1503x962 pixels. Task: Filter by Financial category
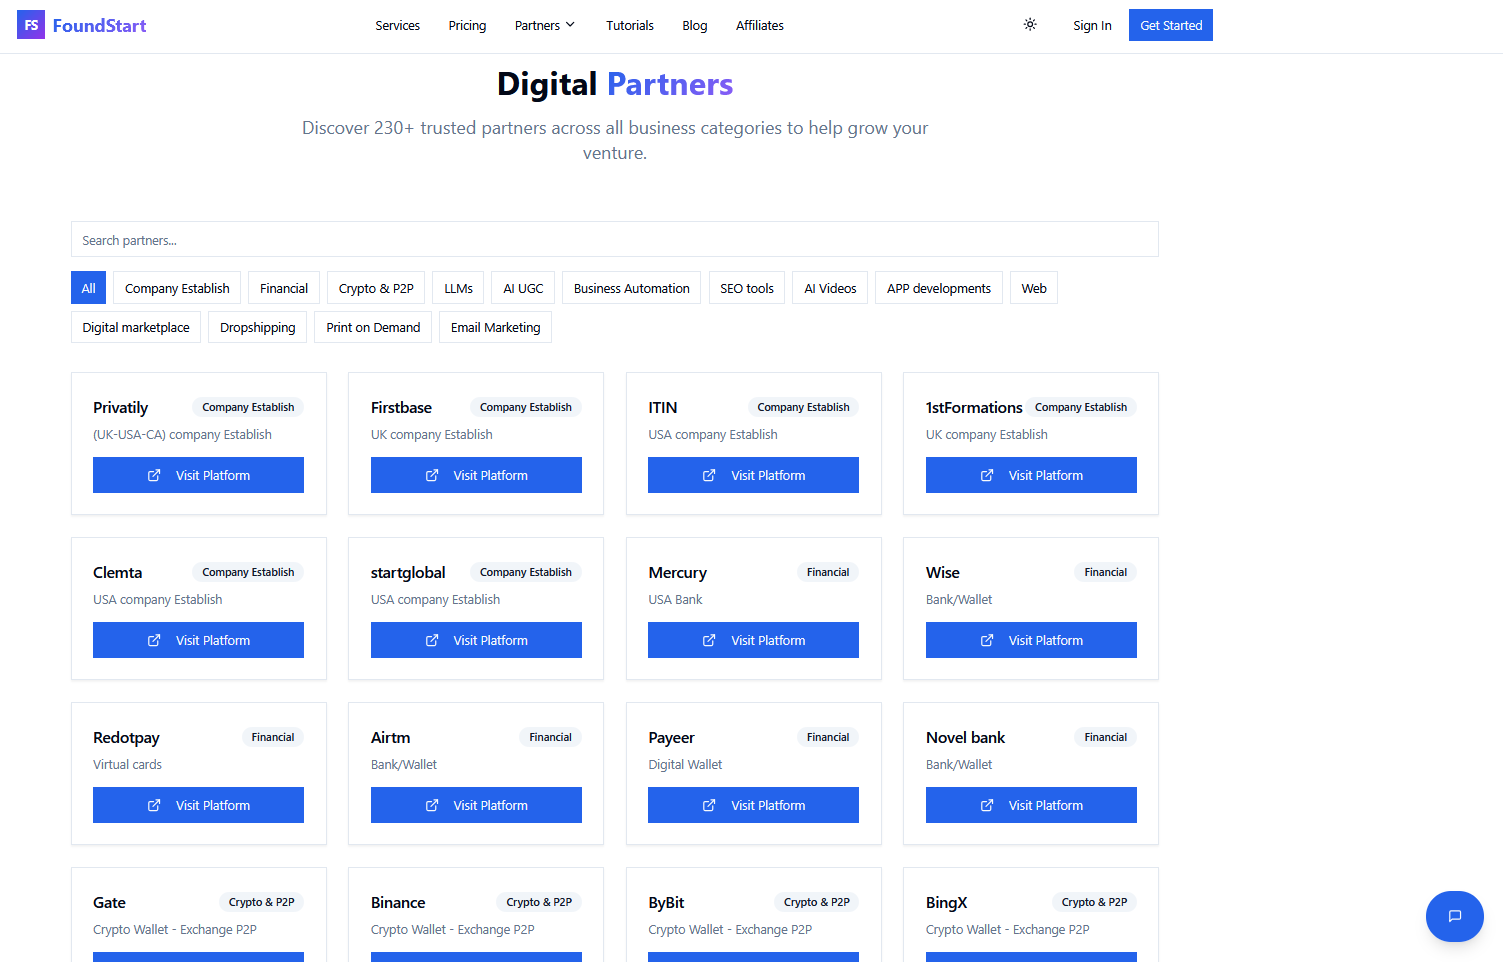coord(284,288)
